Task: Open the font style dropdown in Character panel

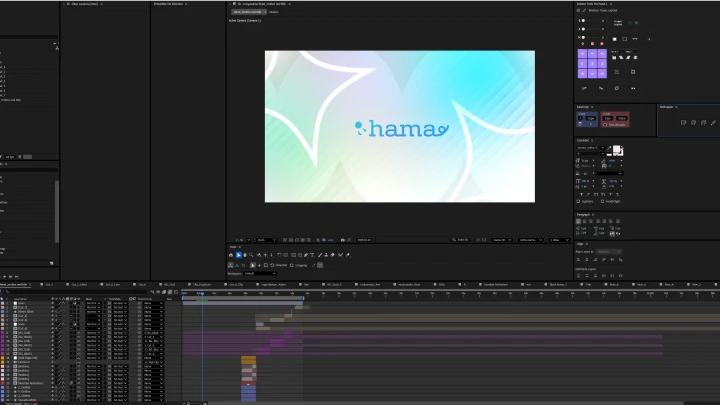Action: coord(591,153)
